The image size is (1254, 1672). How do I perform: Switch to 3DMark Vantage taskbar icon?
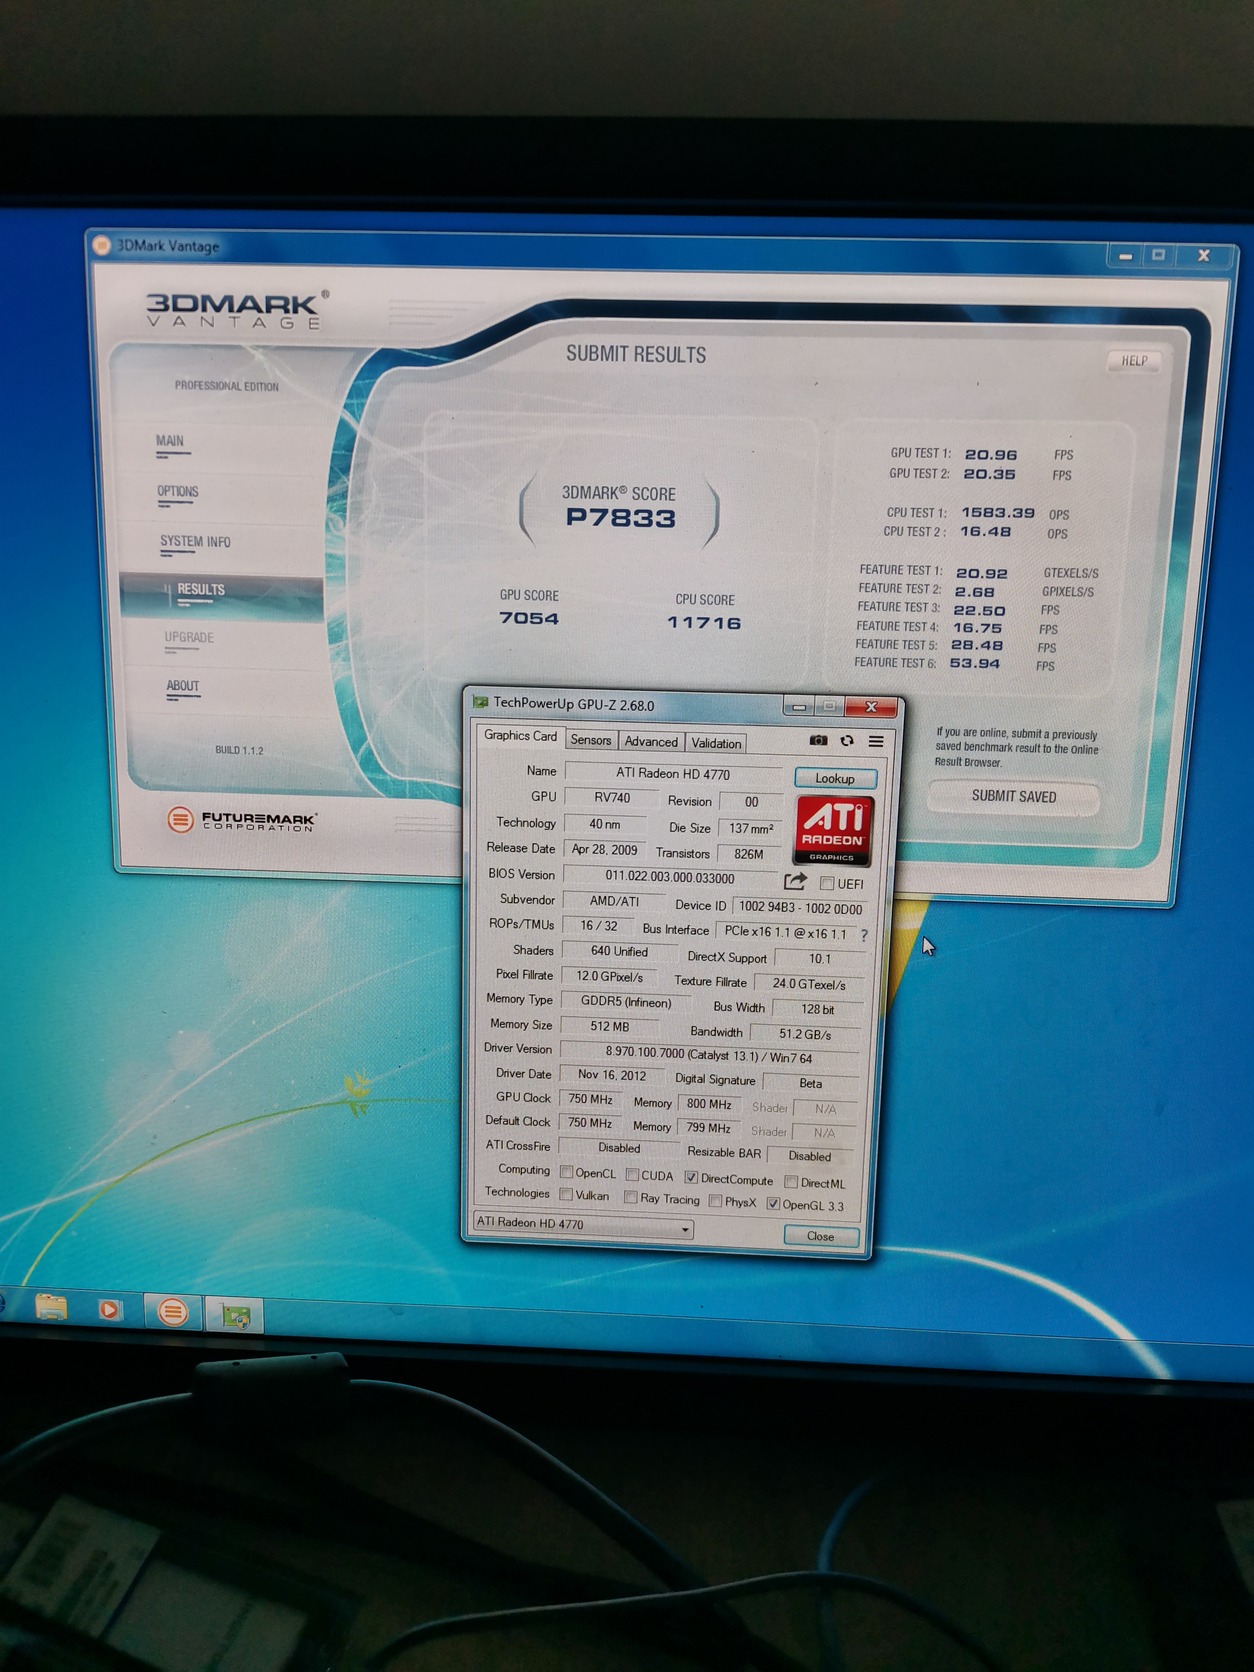coord(173,1311)
